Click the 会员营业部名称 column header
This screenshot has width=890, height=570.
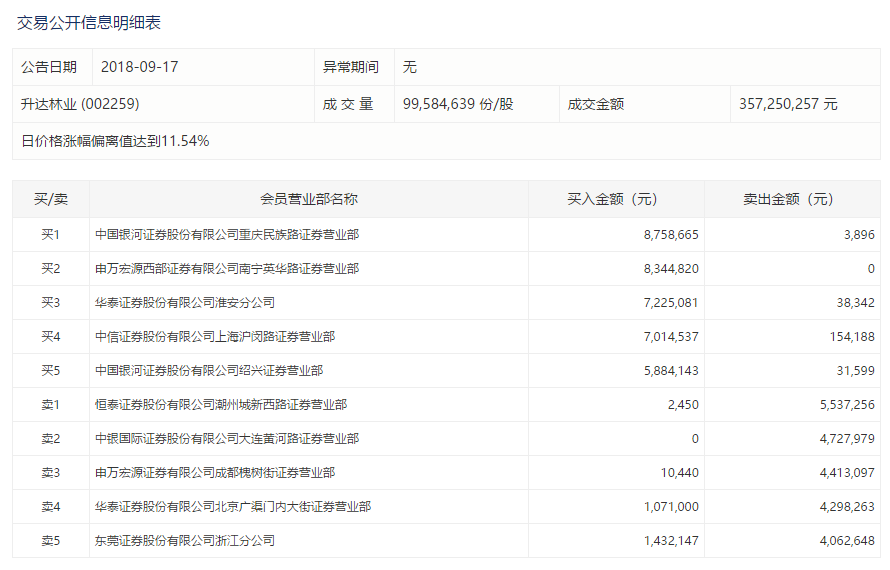308,199
